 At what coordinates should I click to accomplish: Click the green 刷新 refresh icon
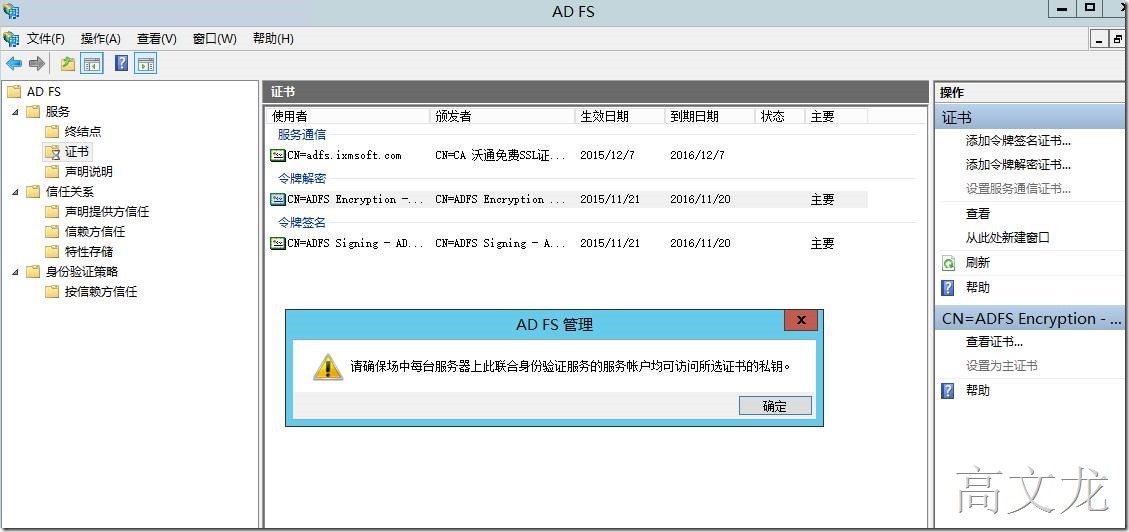tap(948, 263)
